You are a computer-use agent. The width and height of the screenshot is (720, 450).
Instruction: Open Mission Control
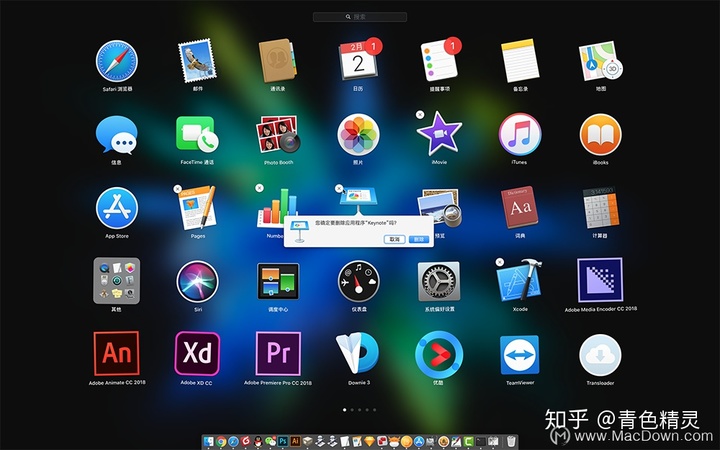278,281
